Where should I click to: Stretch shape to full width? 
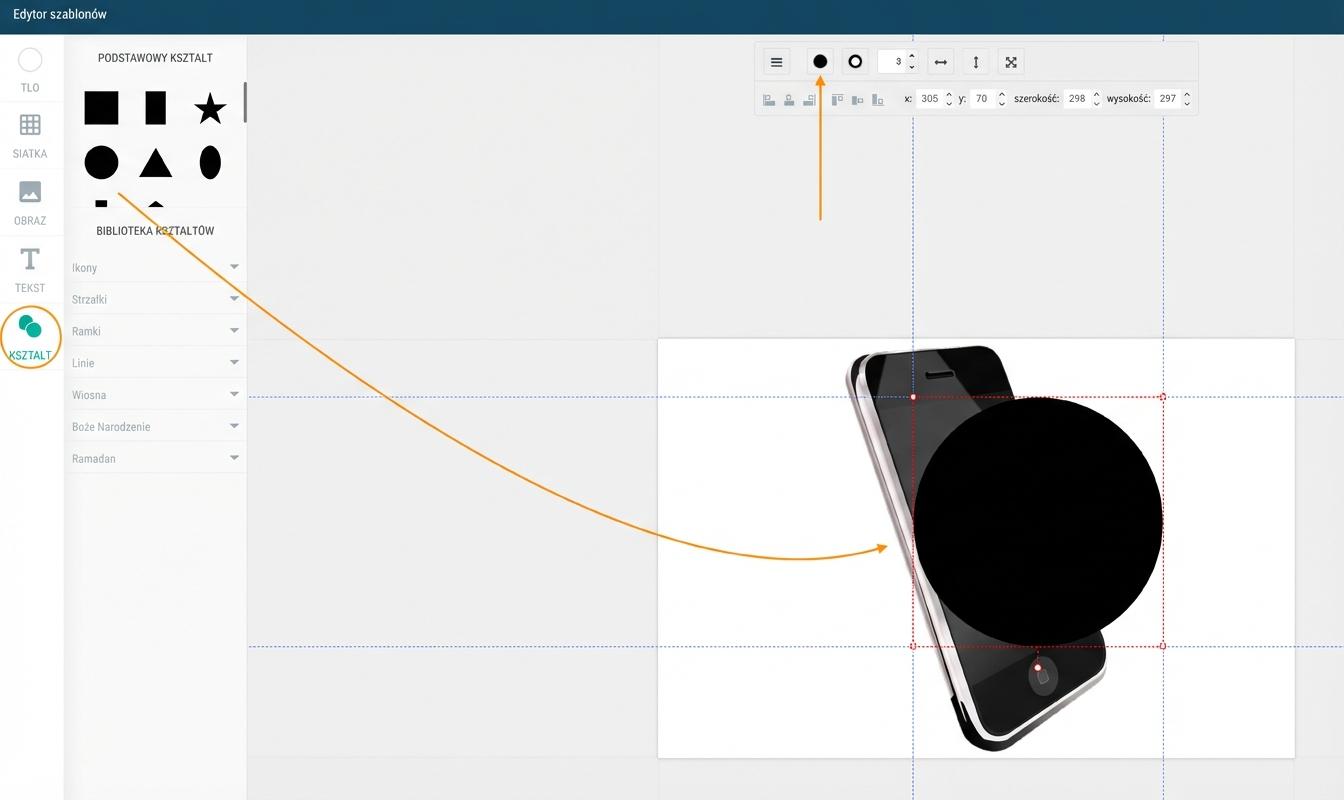pyautogui.click(x=941, y=62)
